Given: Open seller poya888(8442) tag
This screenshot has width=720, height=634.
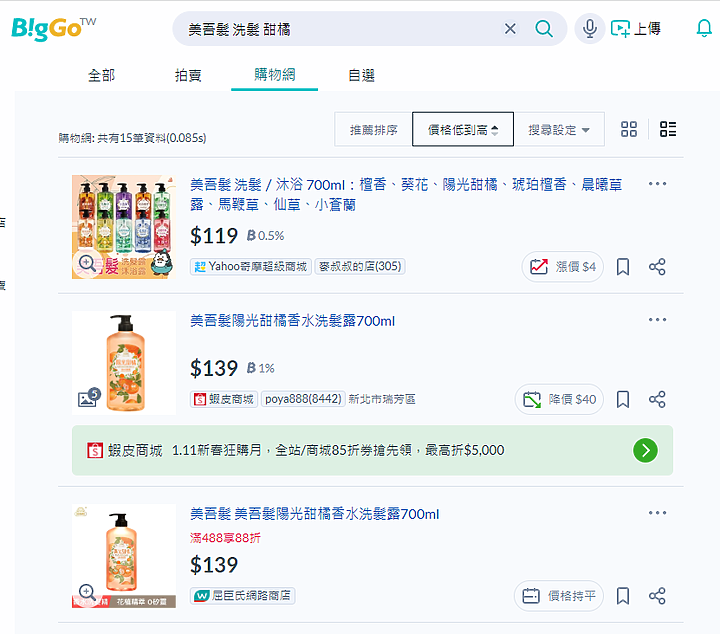Looking at the screenshot, I should click(x=303, y=399).
